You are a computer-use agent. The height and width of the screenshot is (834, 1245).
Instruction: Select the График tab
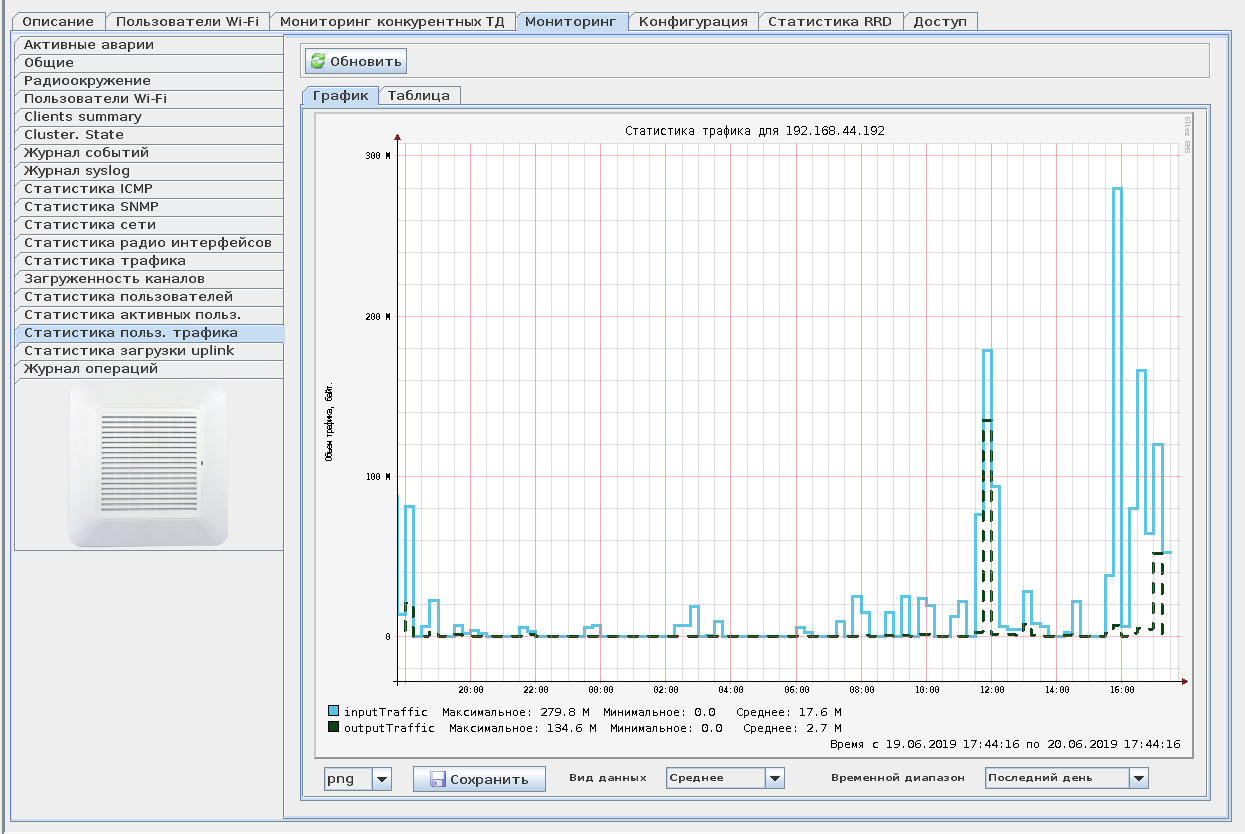(339, 96)
